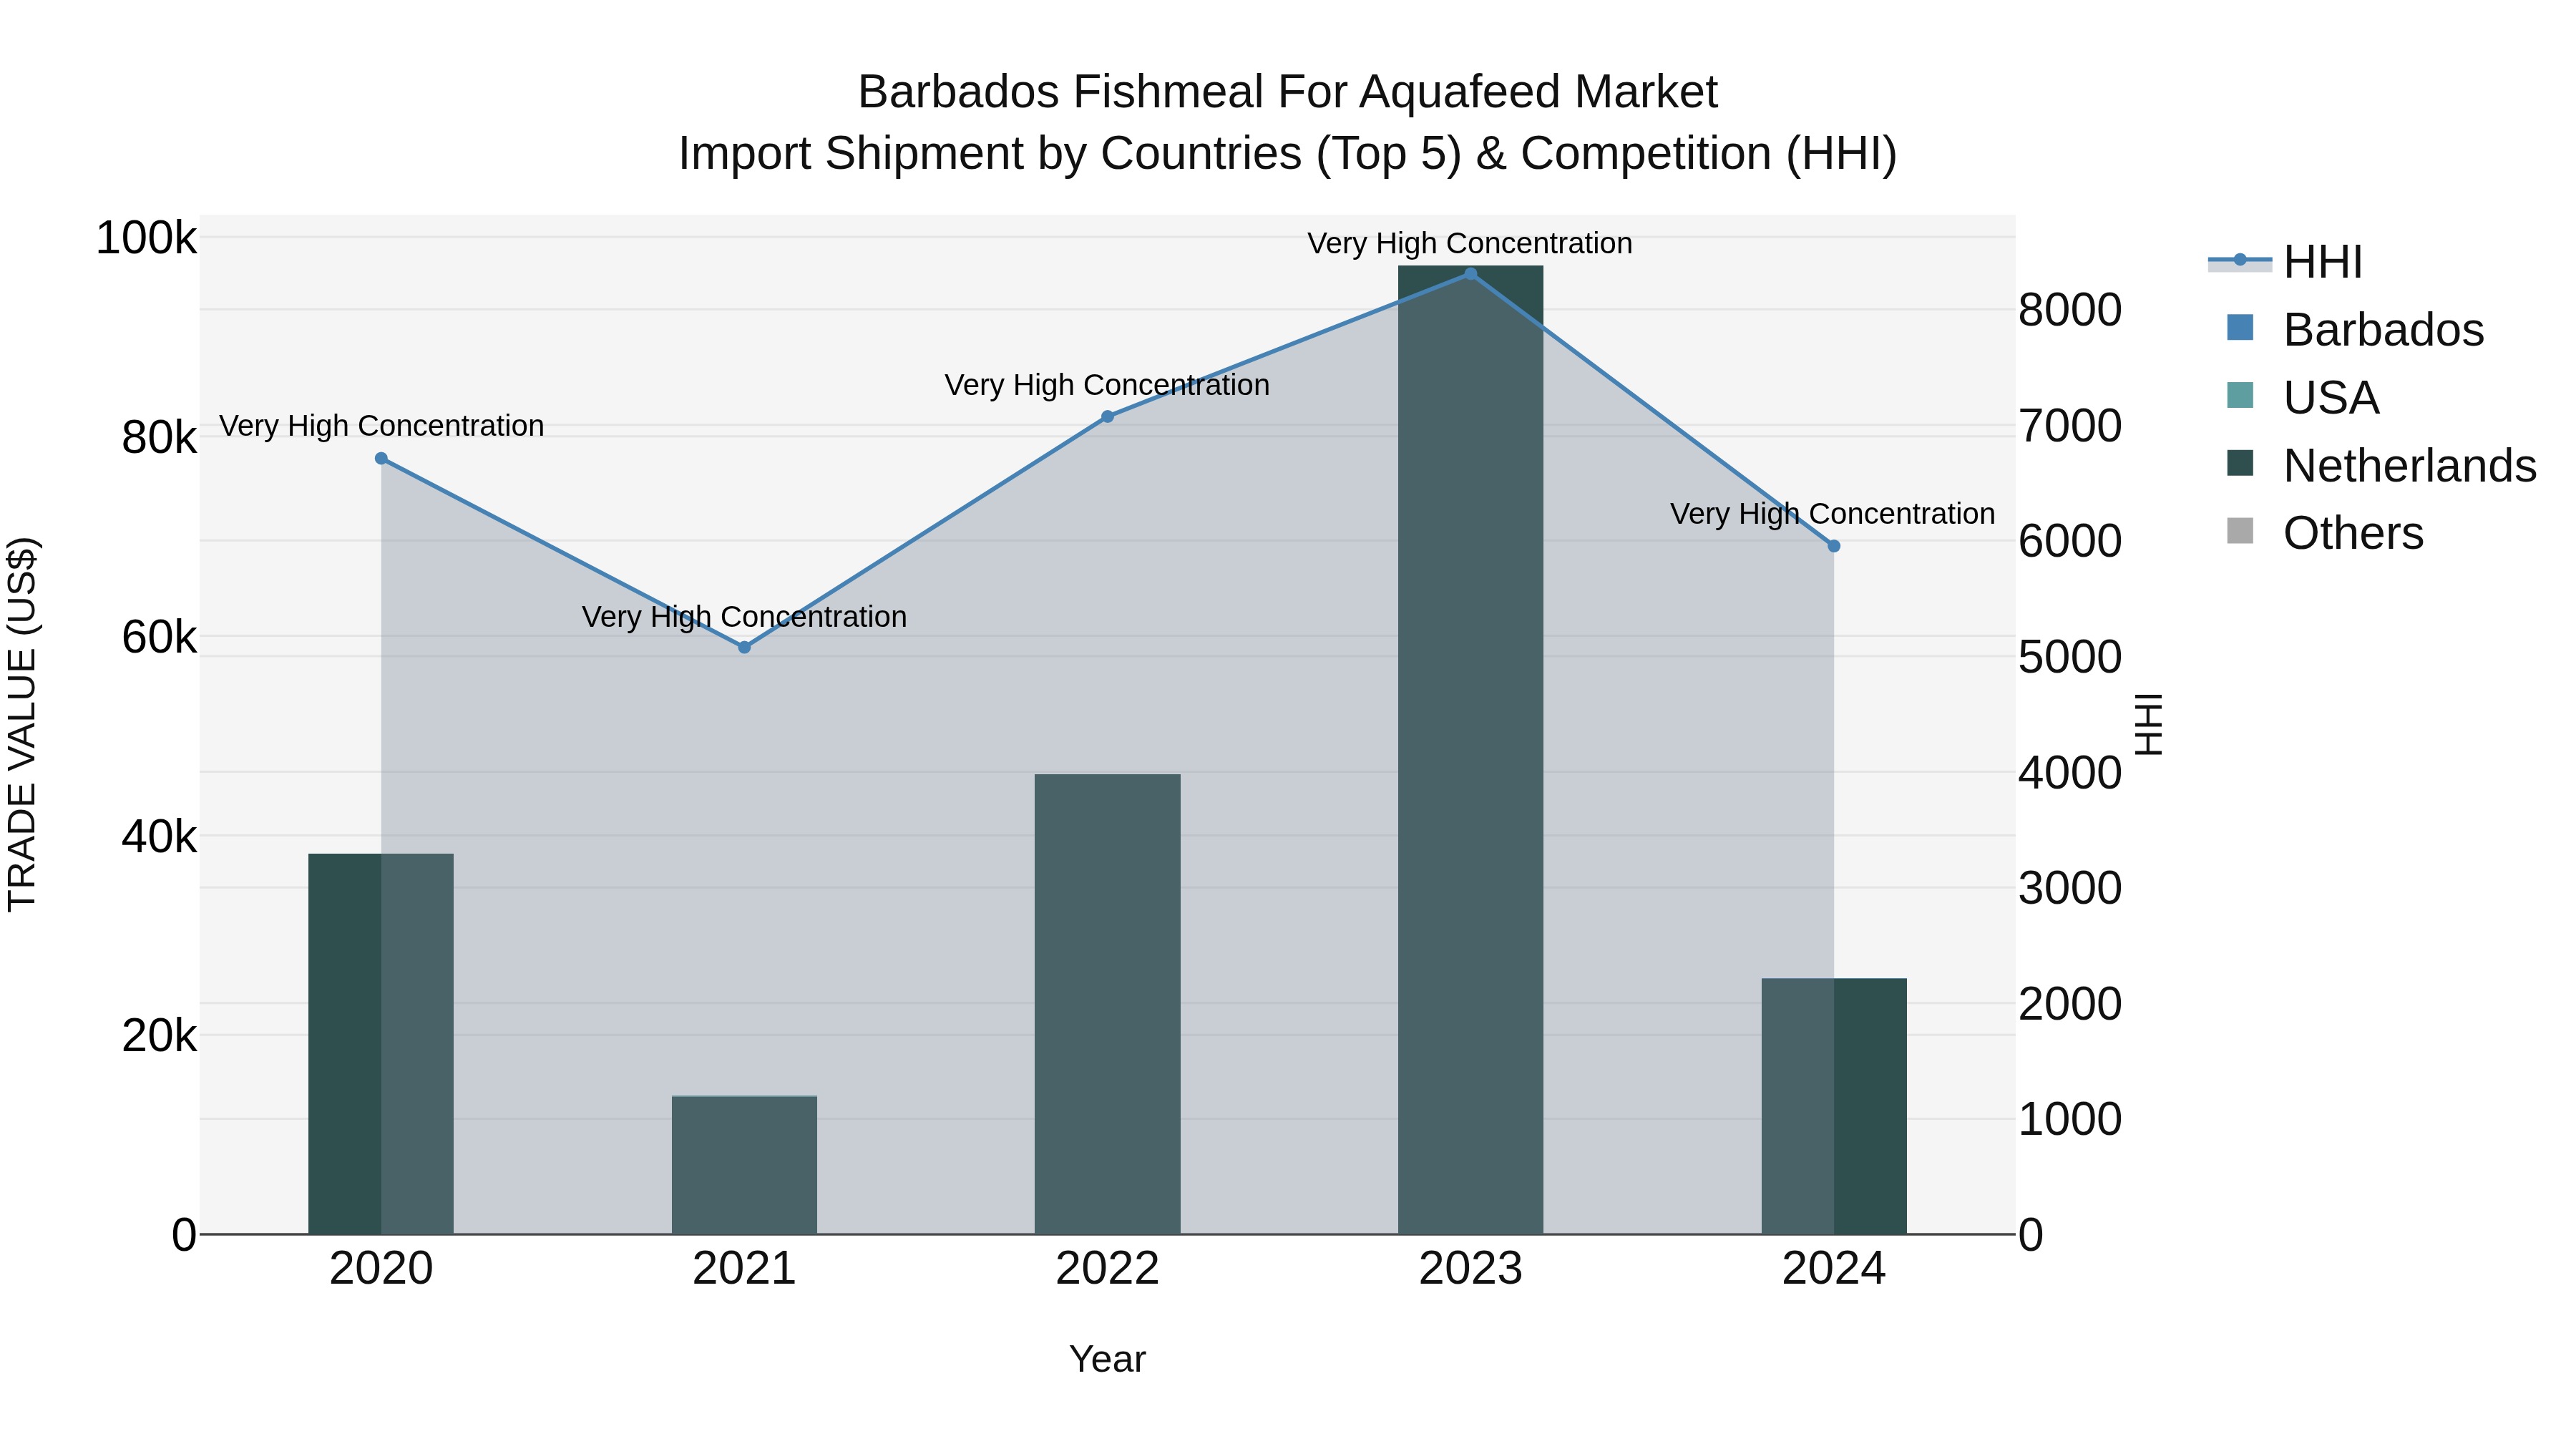Click the 2021 trade value bar
Screen dimensions: 2576x1449
[x=744, y=1165]
